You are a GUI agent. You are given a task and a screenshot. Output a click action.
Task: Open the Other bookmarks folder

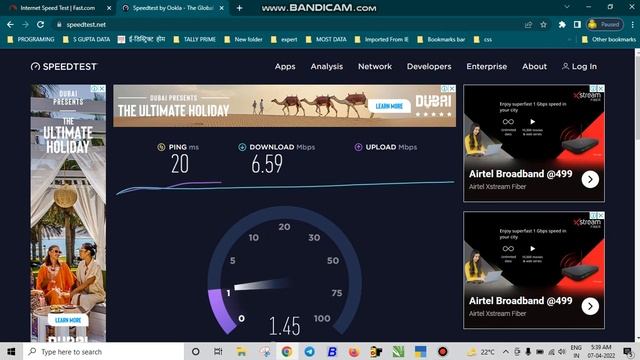[609, 40]
